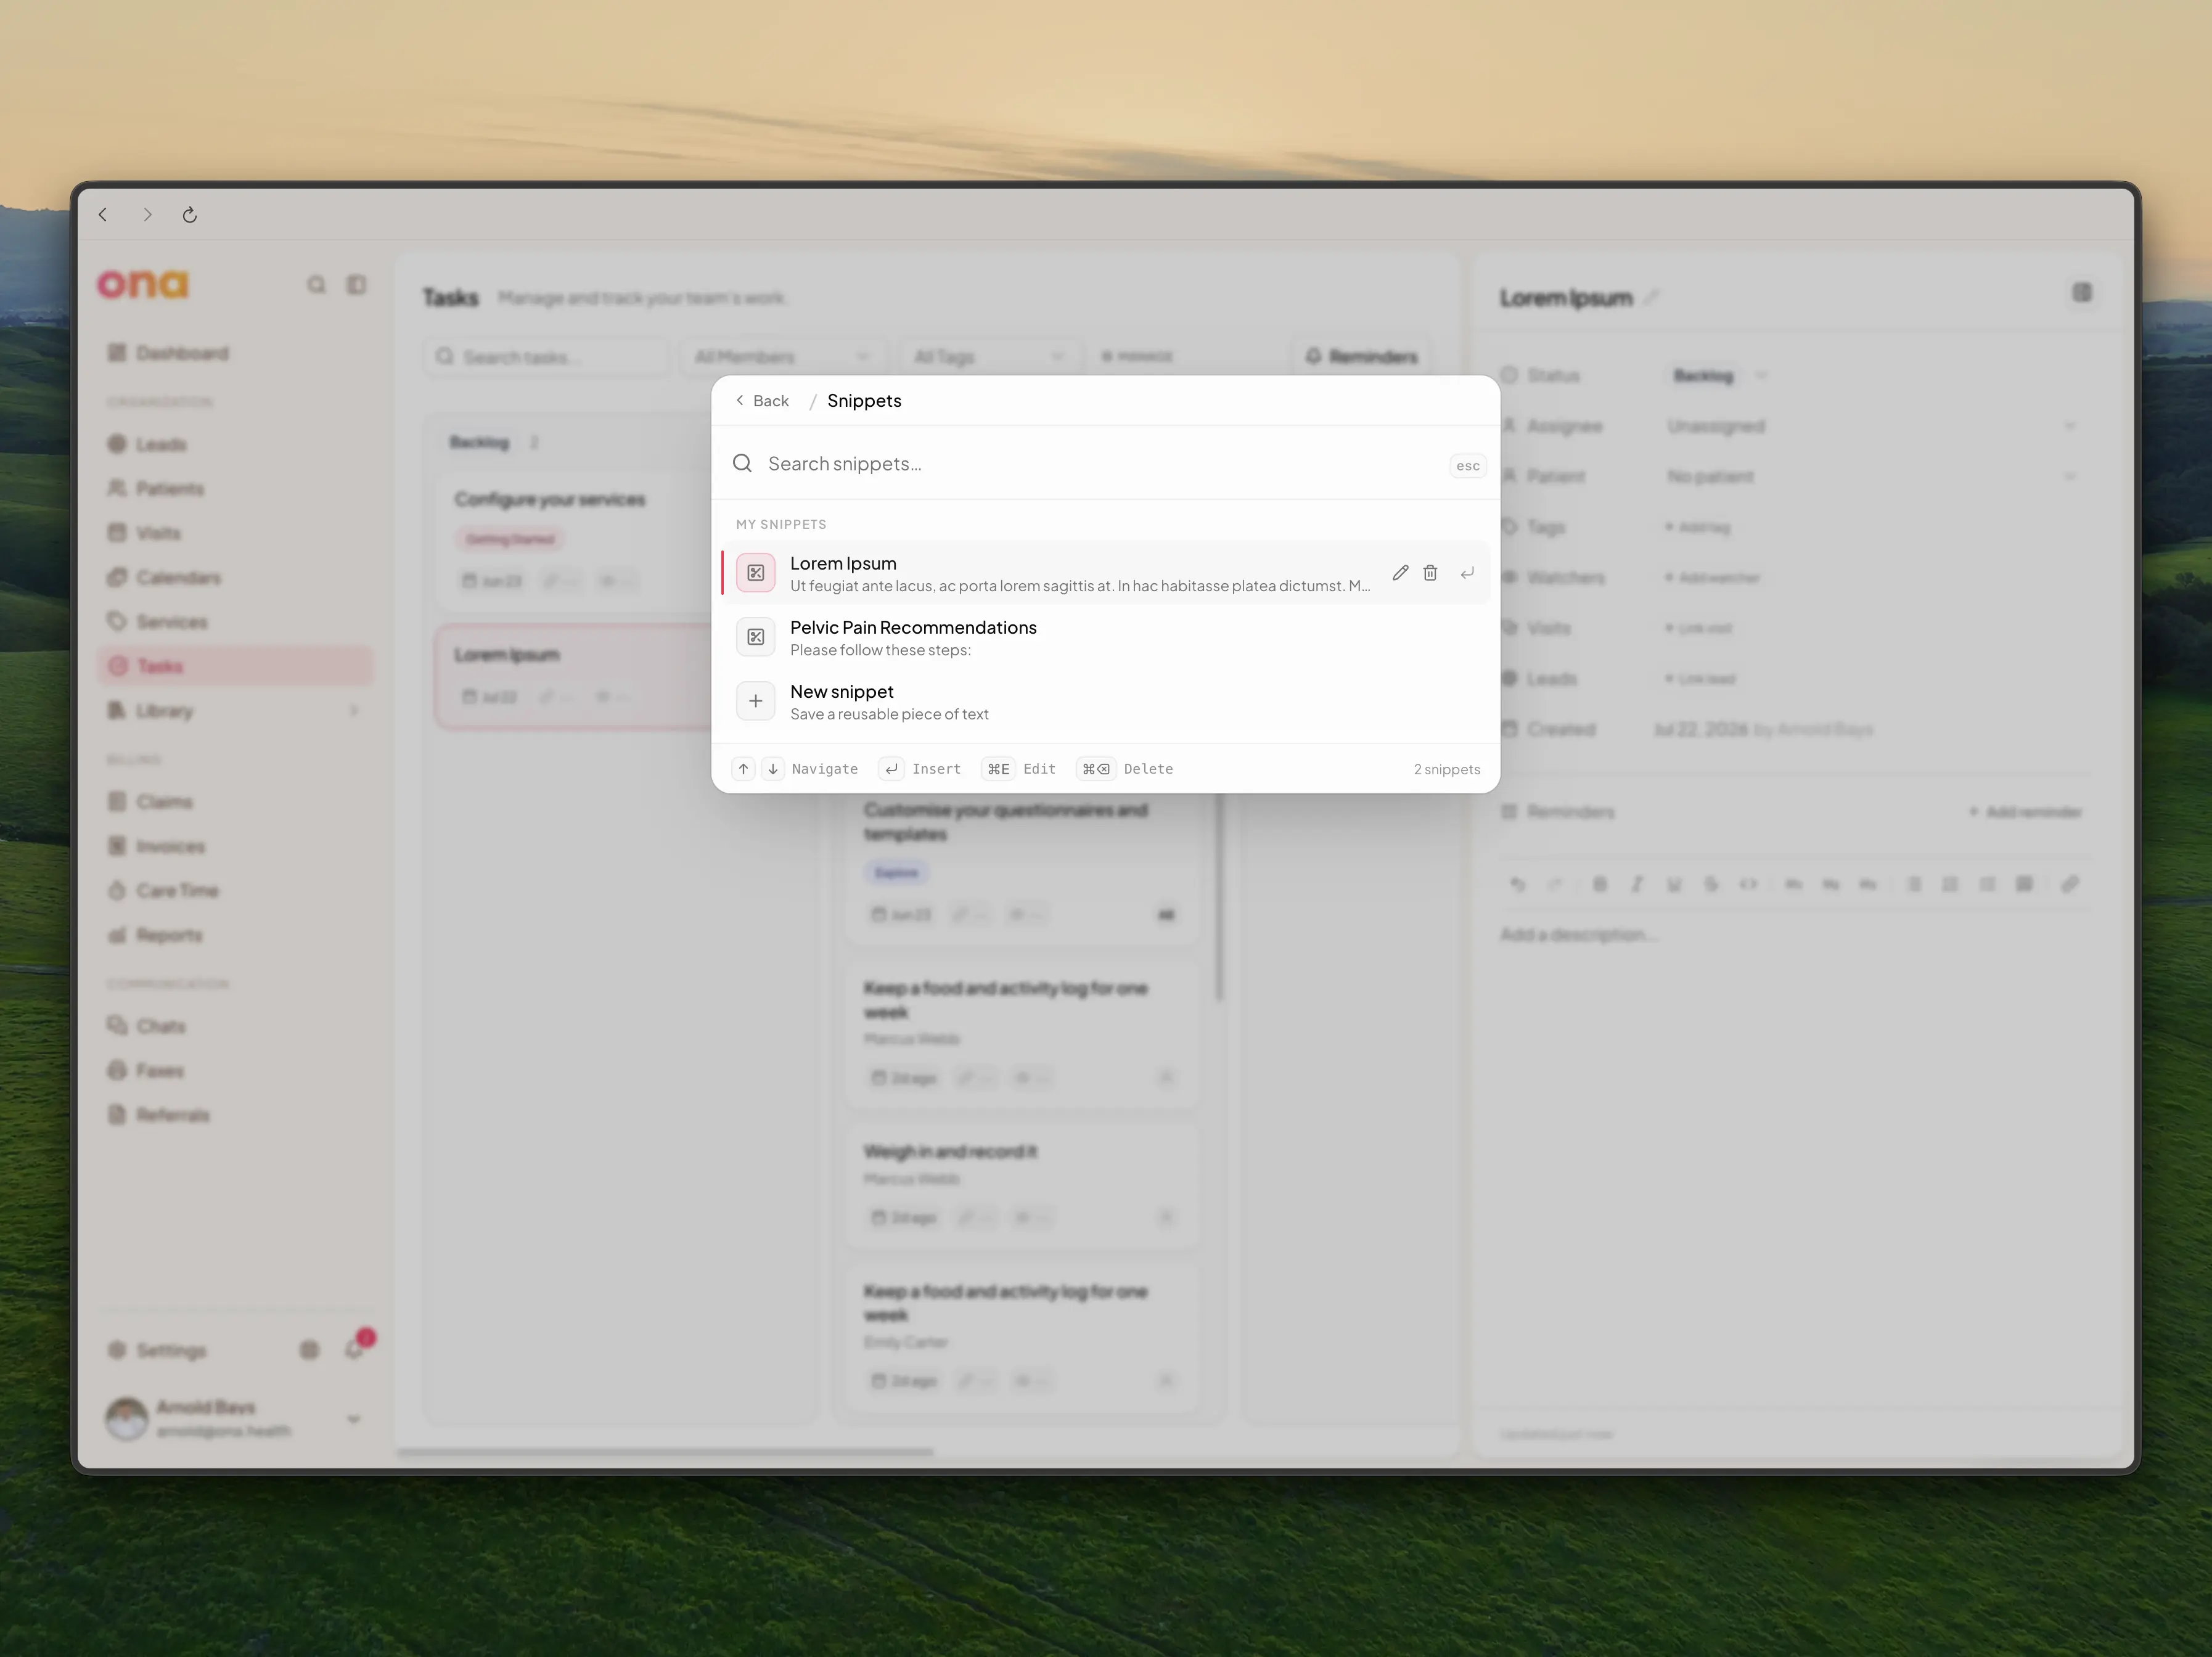Toggle italic in description toolbar
Image resolution: width=2212 pixels, height=1657 pixels.
1637,884
